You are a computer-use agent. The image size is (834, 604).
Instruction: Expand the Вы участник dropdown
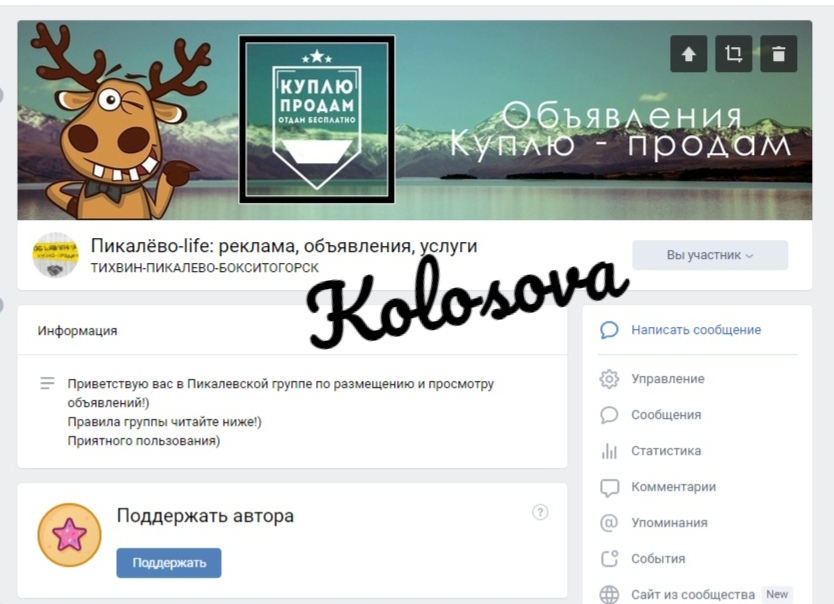710,255
